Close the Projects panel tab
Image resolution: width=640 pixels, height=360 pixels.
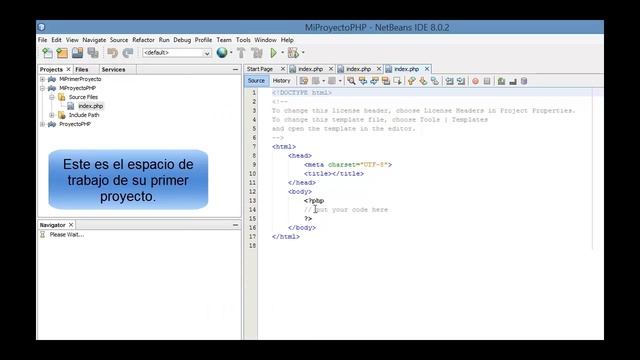(68, 69)
